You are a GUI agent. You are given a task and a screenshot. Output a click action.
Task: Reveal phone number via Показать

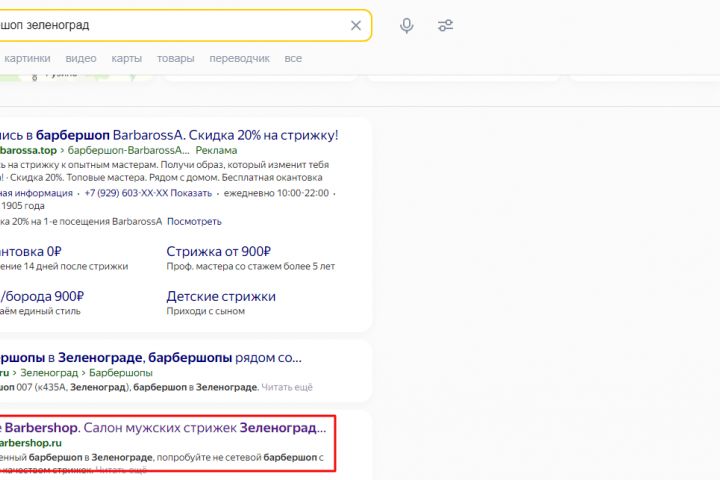point(192,193)
